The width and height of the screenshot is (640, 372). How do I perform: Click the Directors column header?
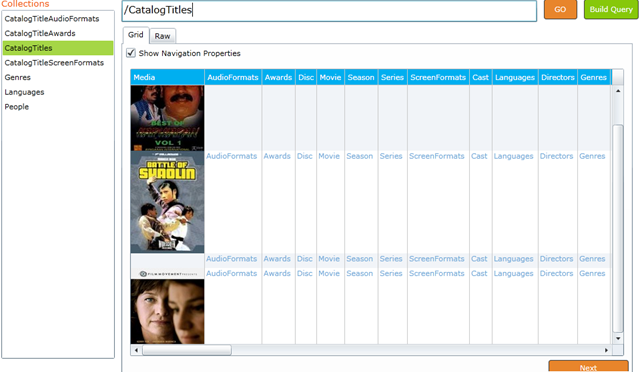558,77
